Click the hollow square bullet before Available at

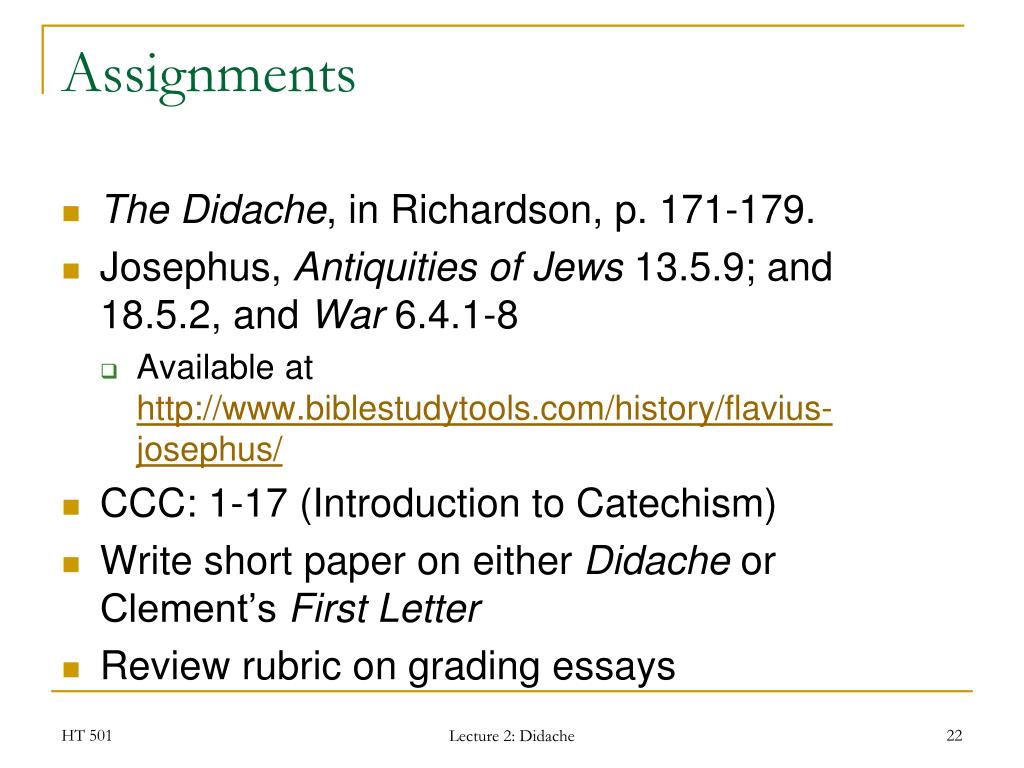click(x=109, y=371)
